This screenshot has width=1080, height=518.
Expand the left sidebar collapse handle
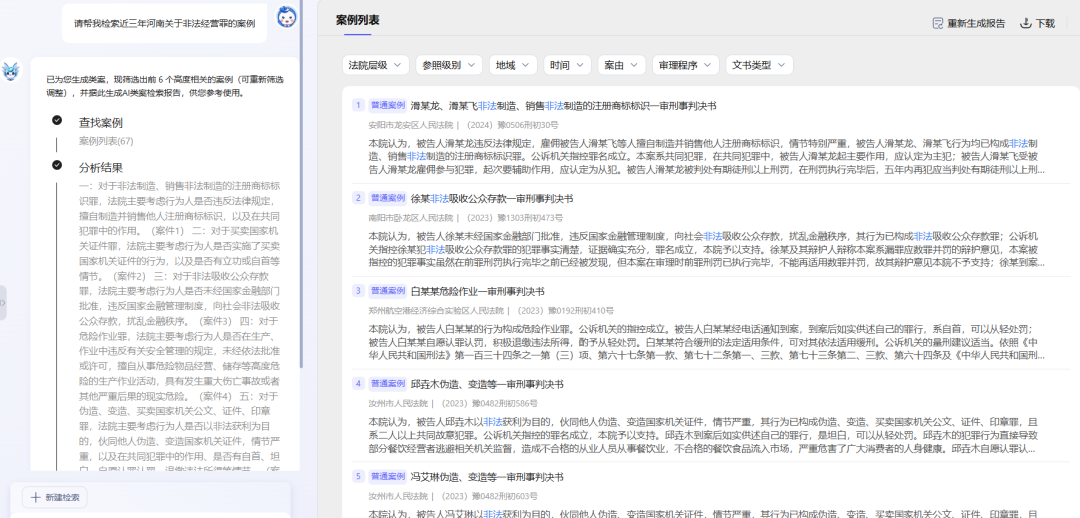tap(3, 302)
